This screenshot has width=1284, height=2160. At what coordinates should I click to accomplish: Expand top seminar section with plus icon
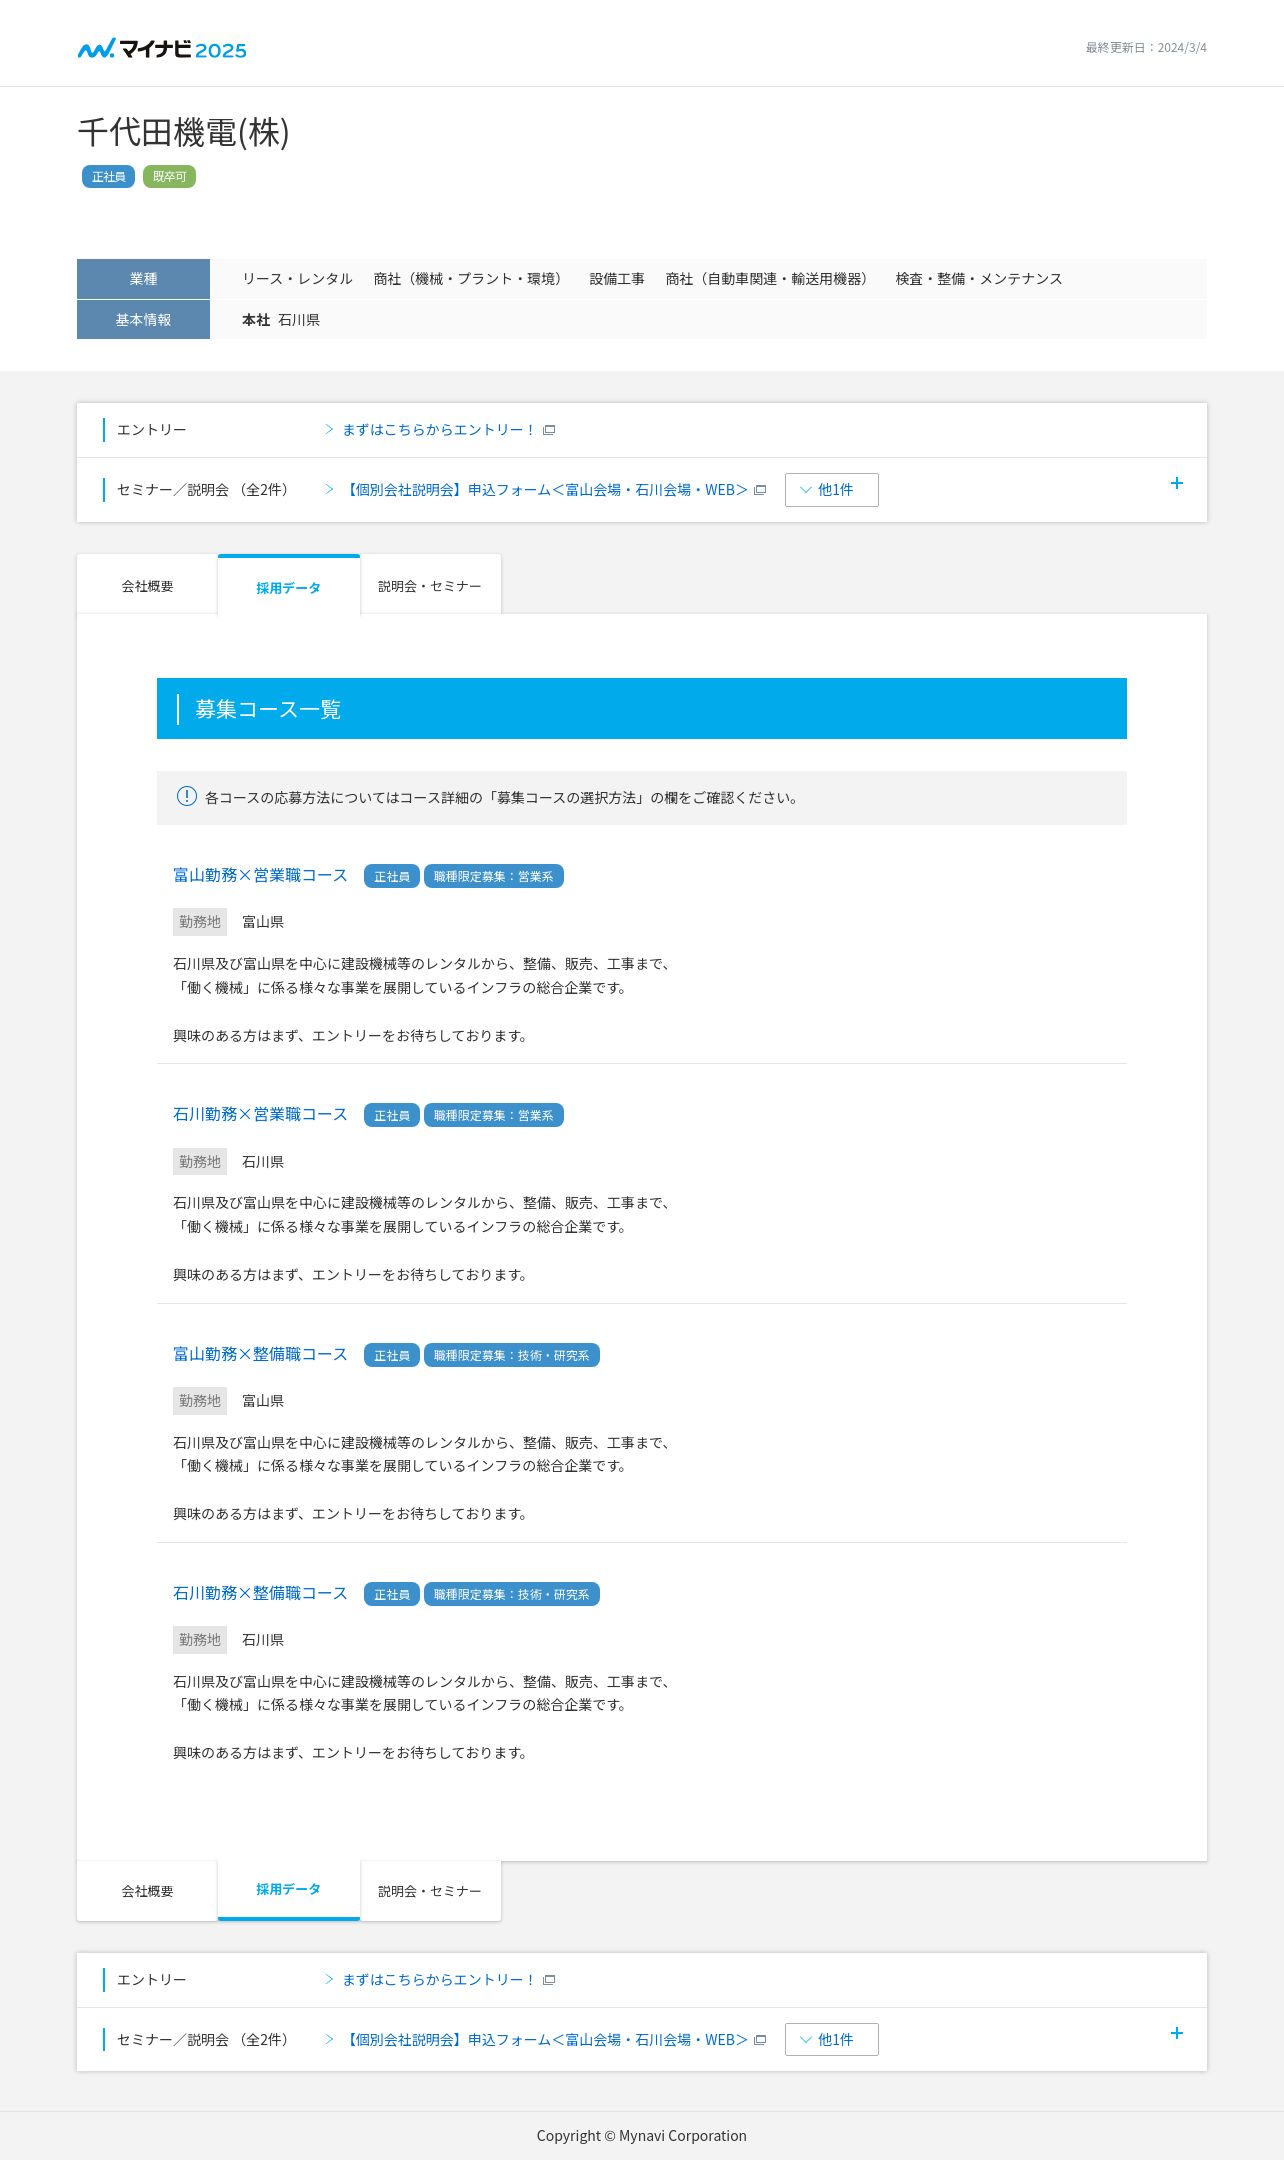1177,483
